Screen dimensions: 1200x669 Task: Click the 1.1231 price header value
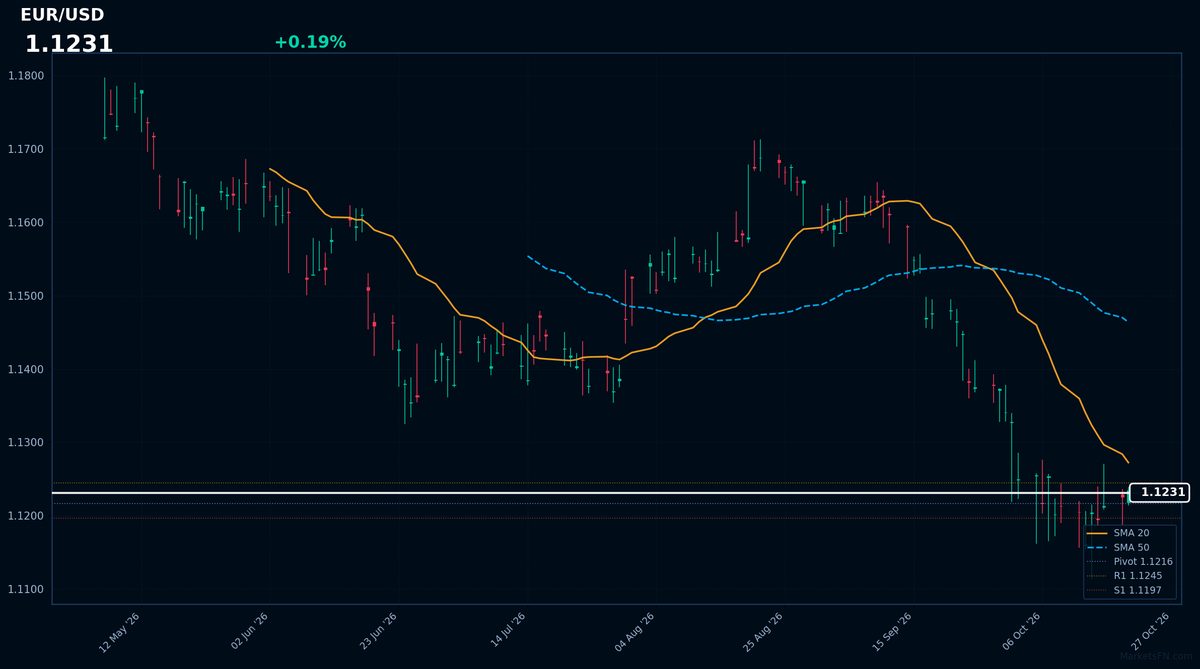click(x=69, y=44)
